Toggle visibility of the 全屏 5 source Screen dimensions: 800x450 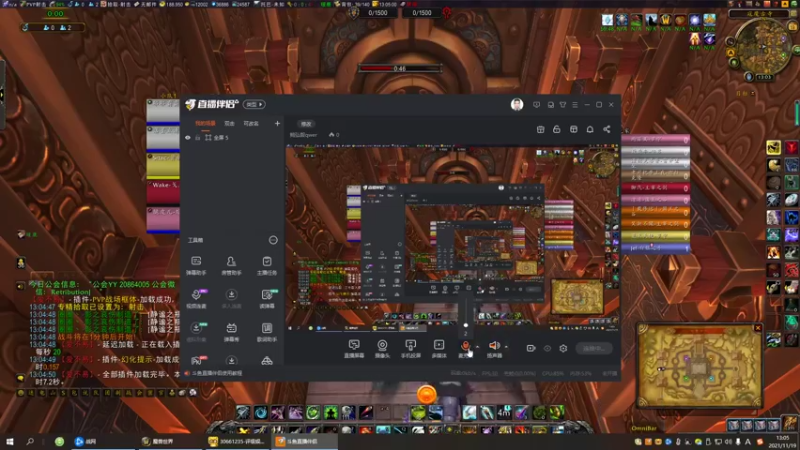pos(188,138)
